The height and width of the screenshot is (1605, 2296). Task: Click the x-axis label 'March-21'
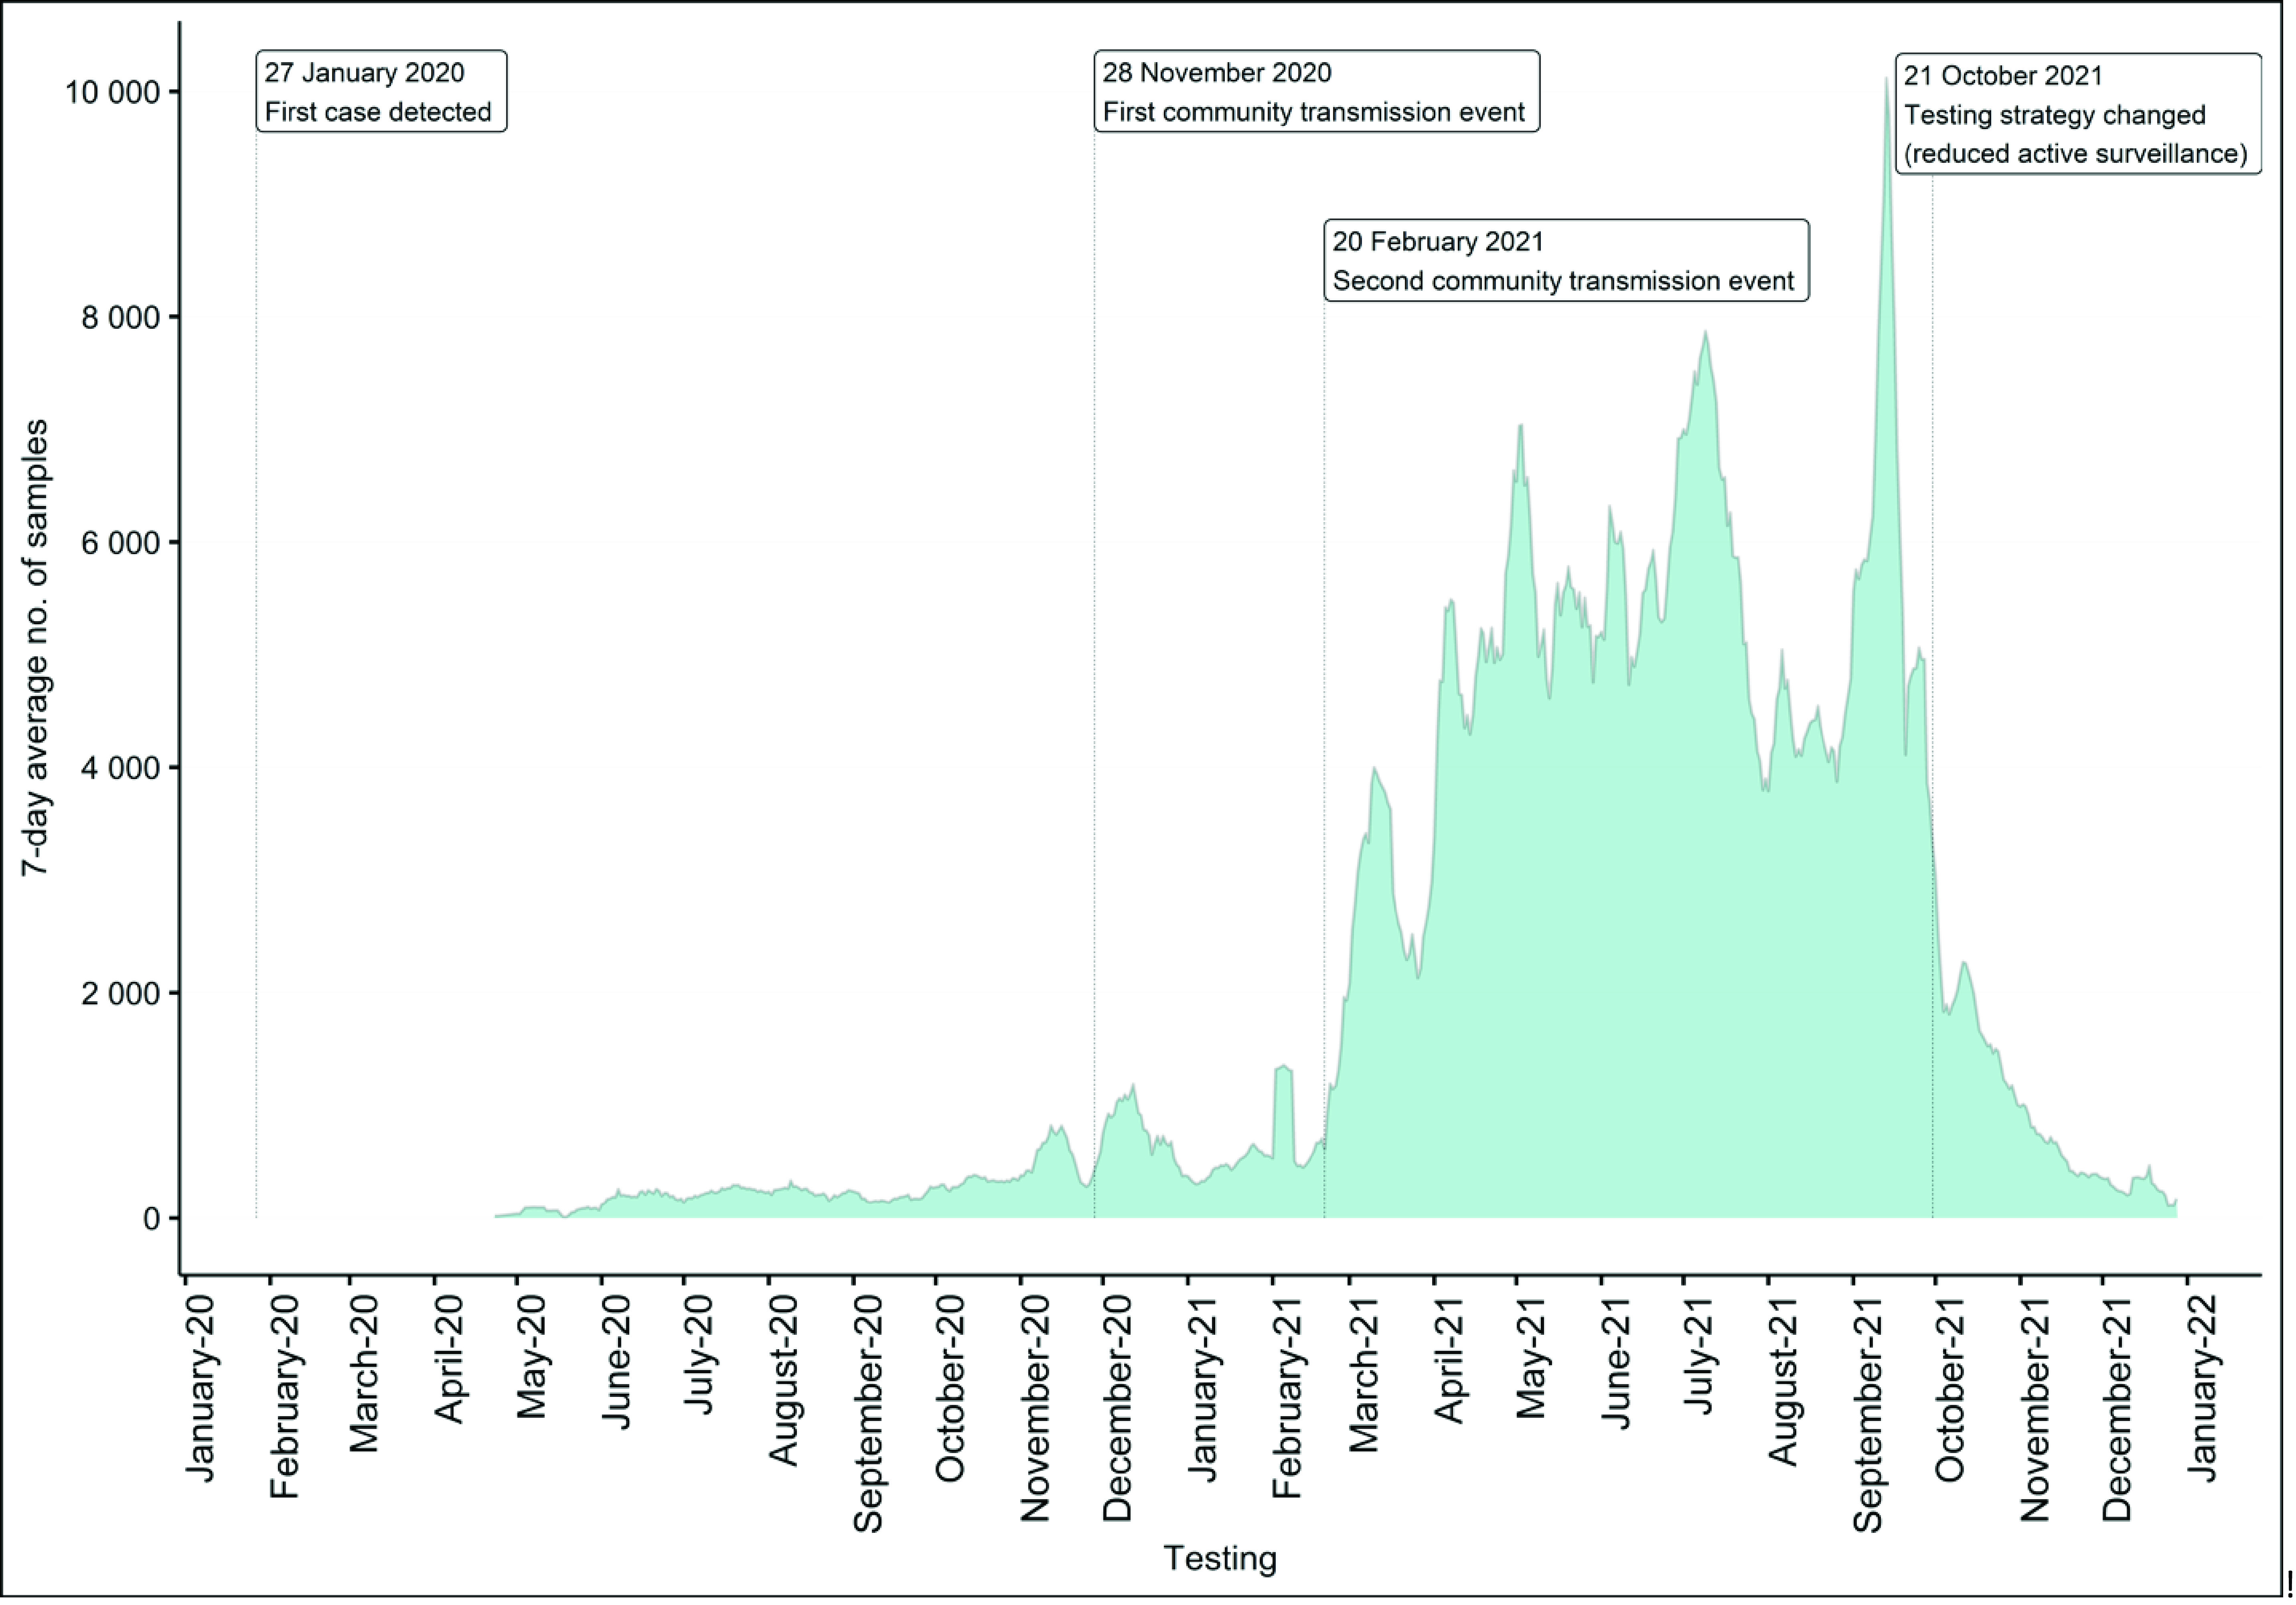point(1364,1373)
